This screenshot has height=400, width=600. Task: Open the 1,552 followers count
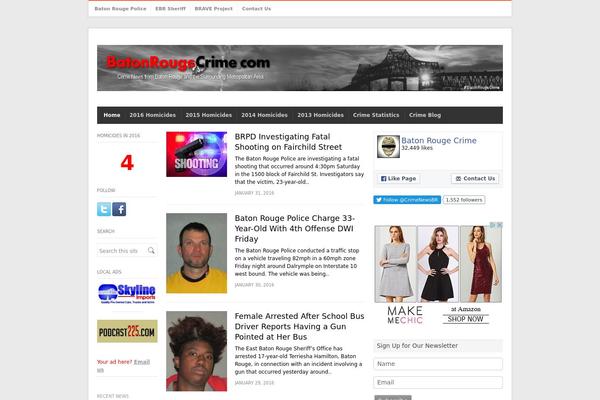pos(464,200)
